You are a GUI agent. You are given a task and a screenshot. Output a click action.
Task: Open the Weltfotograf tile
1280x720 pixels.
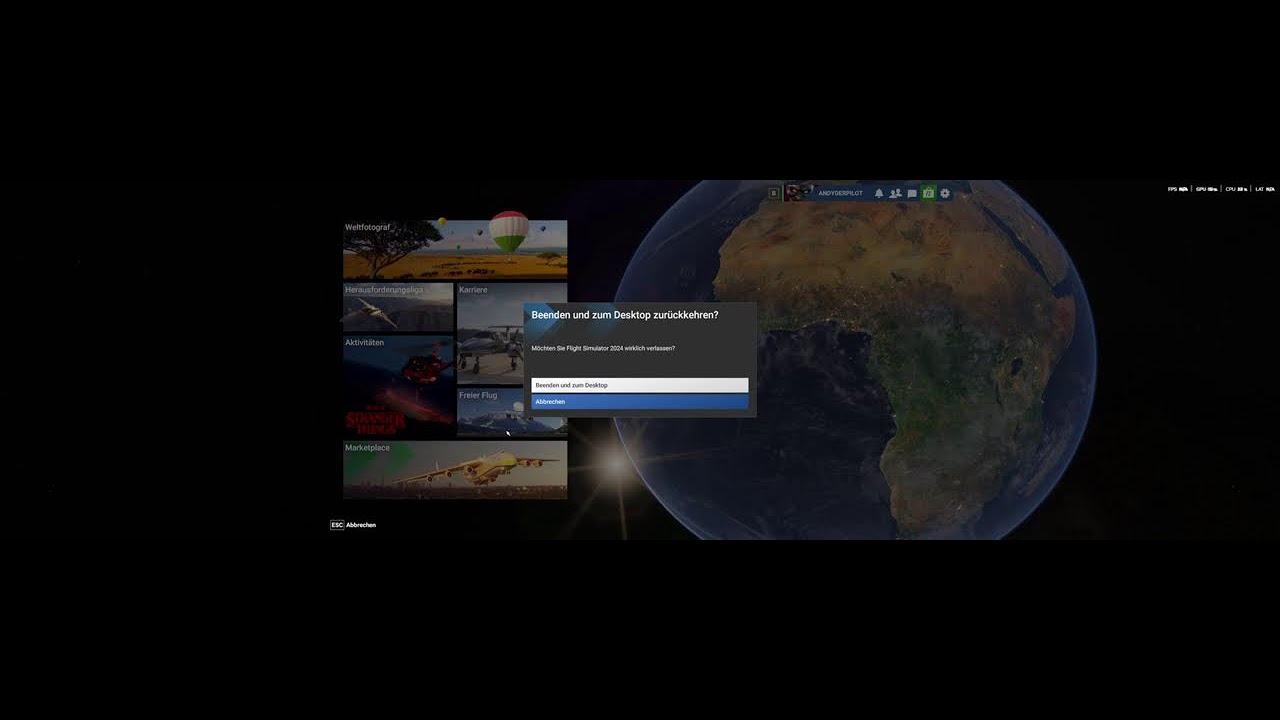(455, 249)
